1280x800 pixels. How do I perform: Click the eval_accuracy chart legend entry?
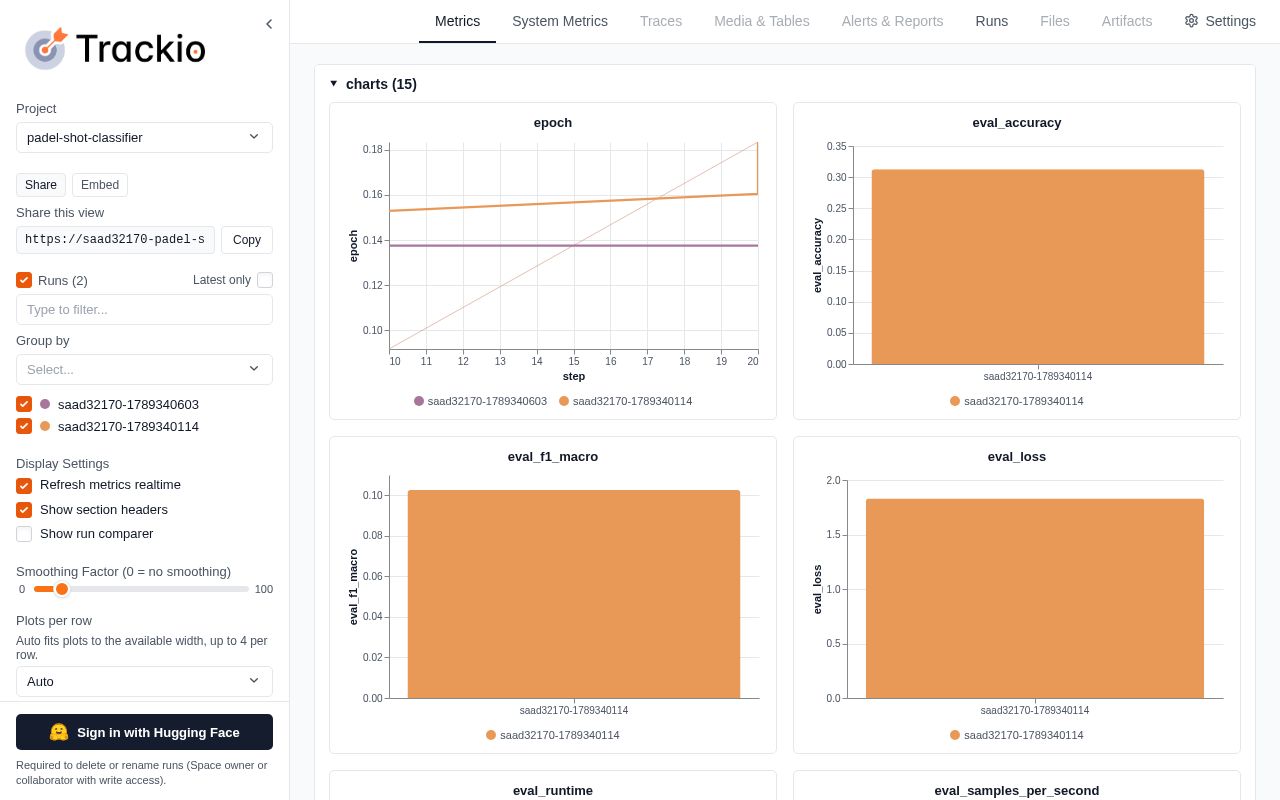point(1017,401)
